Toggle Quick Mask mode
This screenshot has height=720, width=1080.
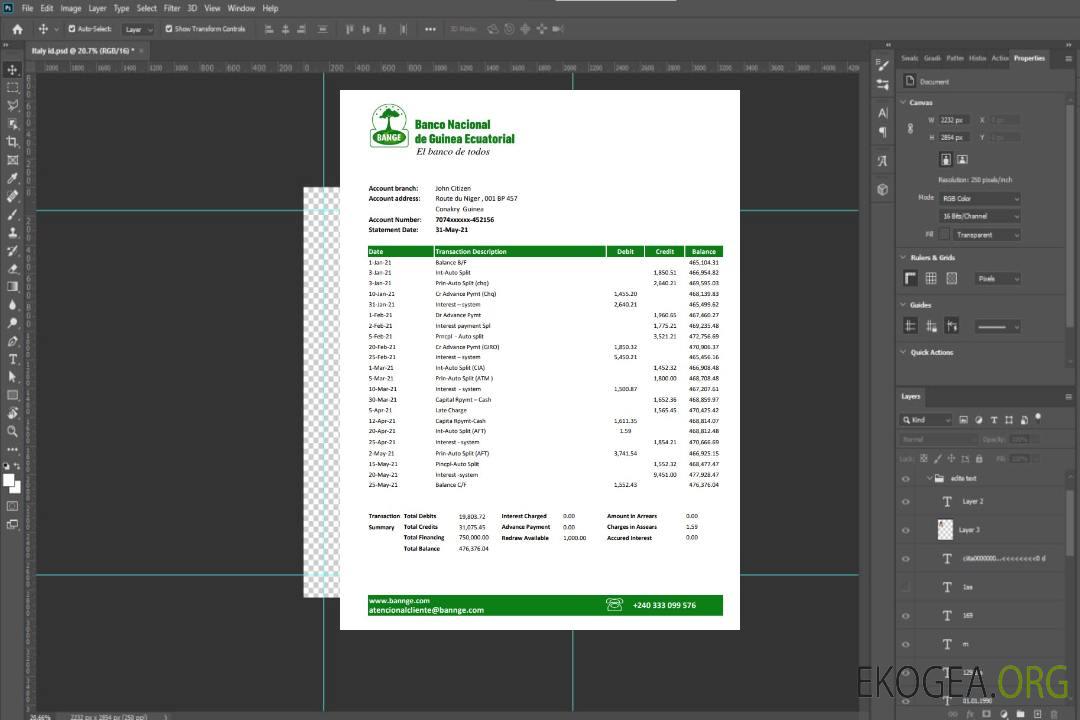tap(12, 506)
